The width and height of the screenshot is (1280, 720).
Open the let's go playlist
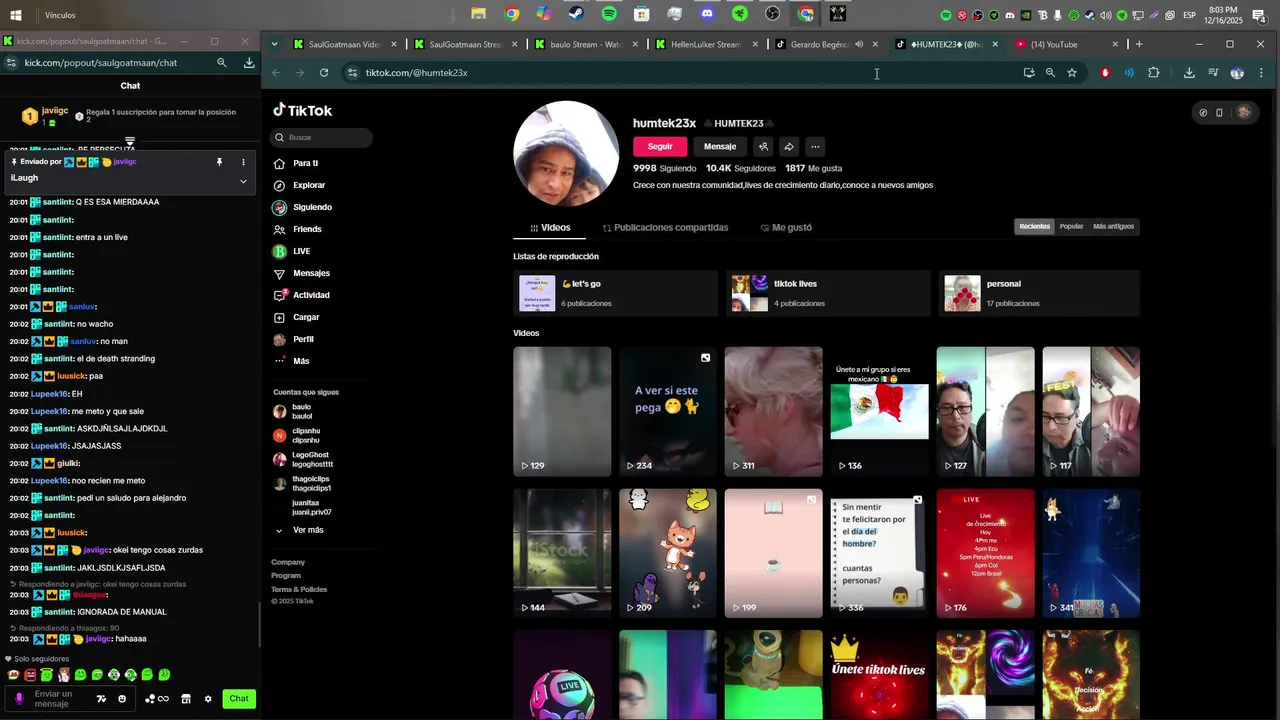pyautogui.click(x=615, y=293)
